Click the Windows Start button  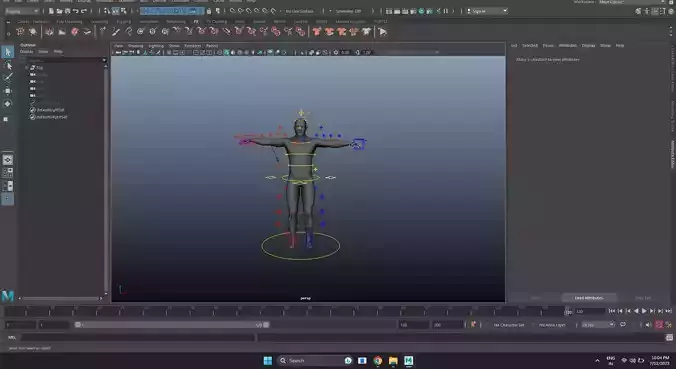tap(268, 360)
